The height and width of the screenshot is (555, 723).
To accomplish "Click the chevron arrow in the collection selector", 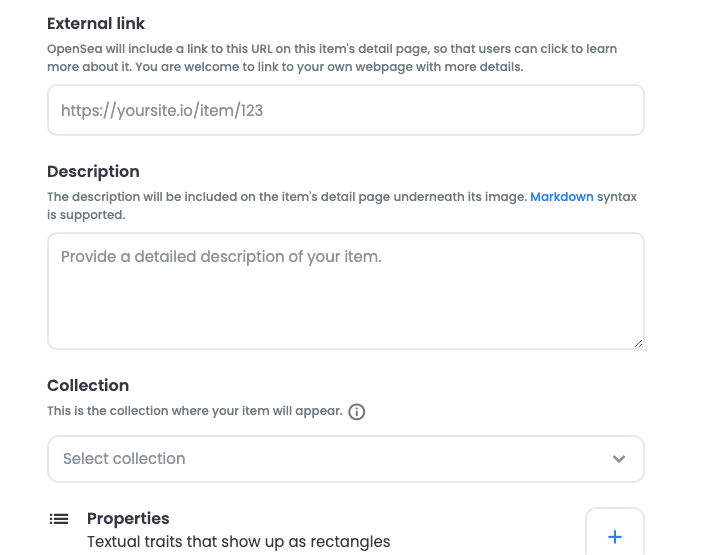I will click(619, 459).
